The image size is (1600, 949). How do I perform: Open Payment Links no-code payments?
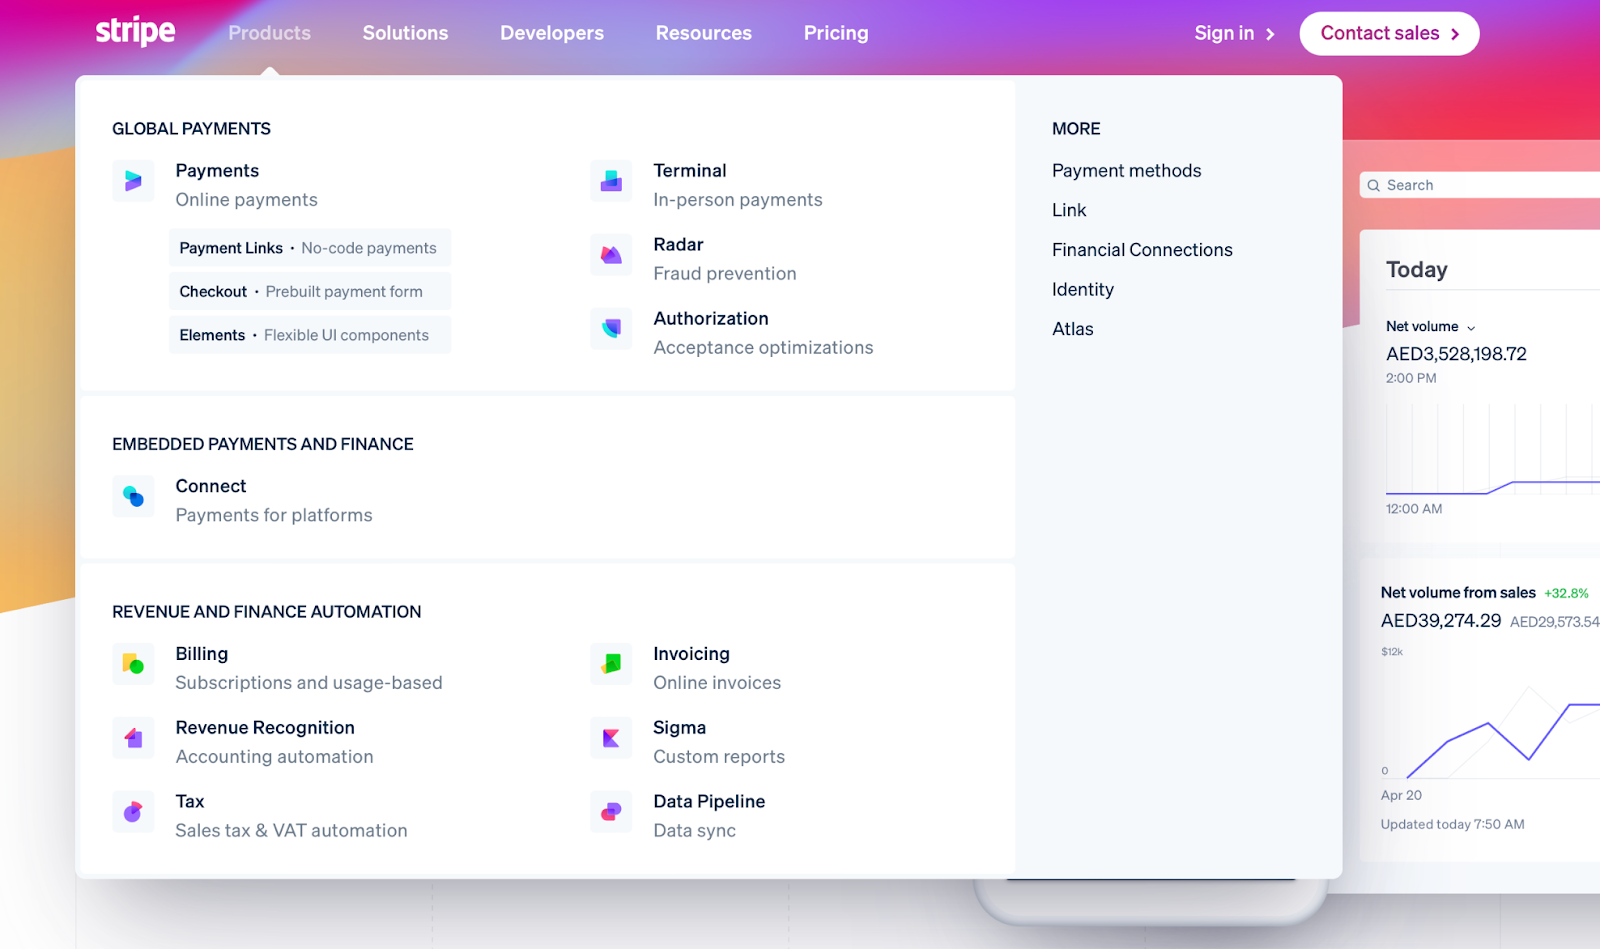[310, 248]
